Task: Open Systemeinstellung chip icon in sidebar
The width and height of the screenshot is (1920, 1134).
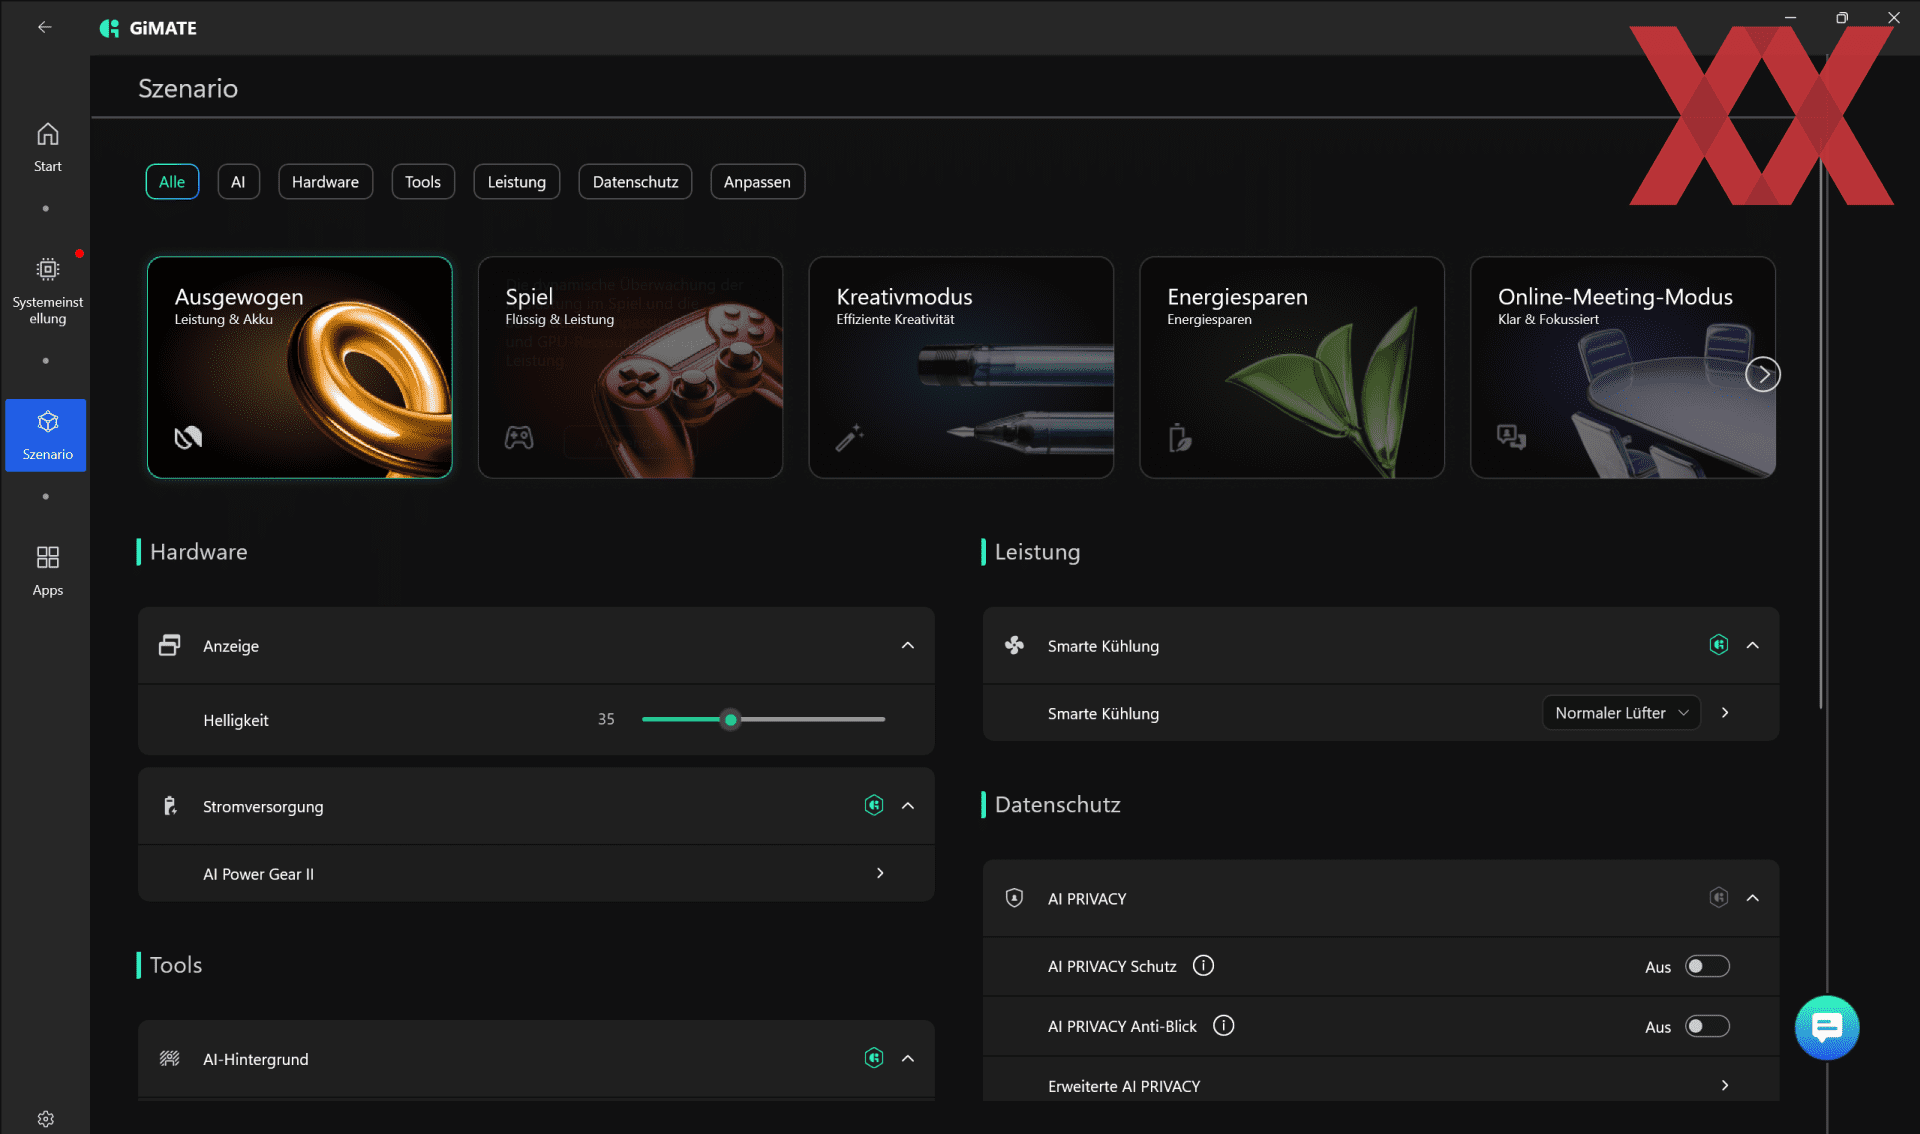Action: click(47, 270)
